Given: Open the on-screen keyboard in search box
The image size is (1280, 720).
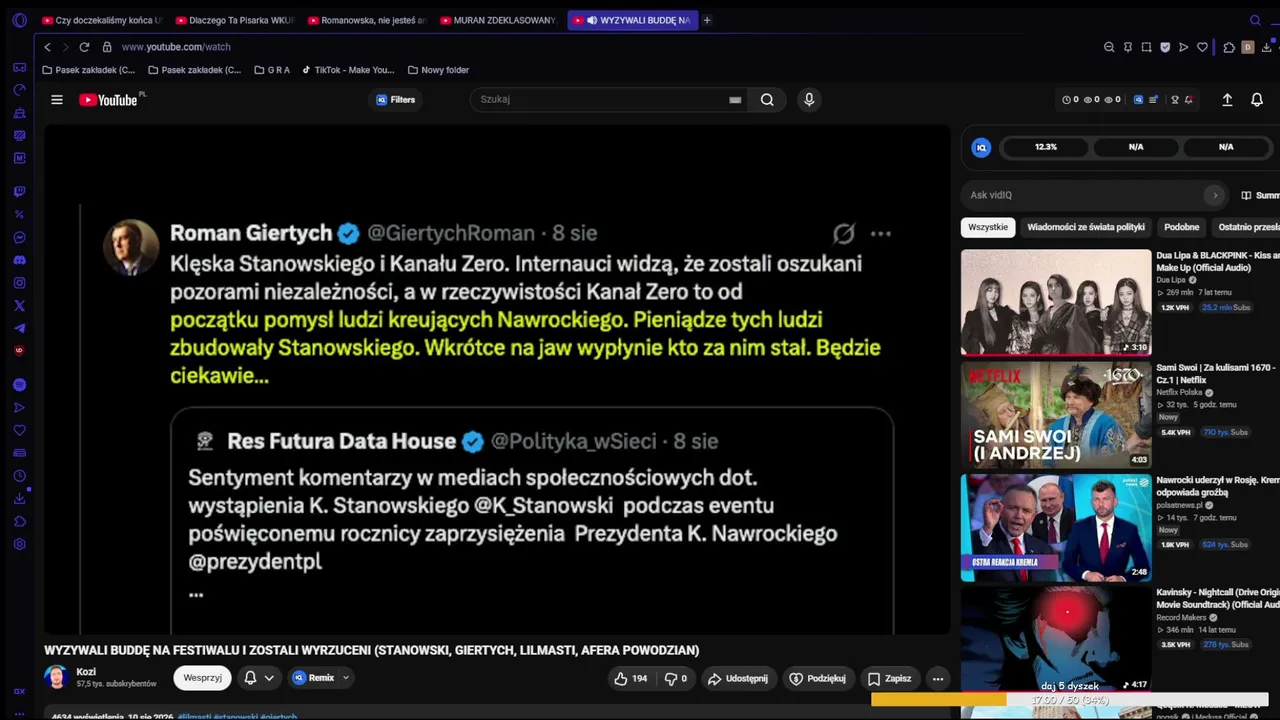Looking at the screenshot, I should [x=735, y=100].
